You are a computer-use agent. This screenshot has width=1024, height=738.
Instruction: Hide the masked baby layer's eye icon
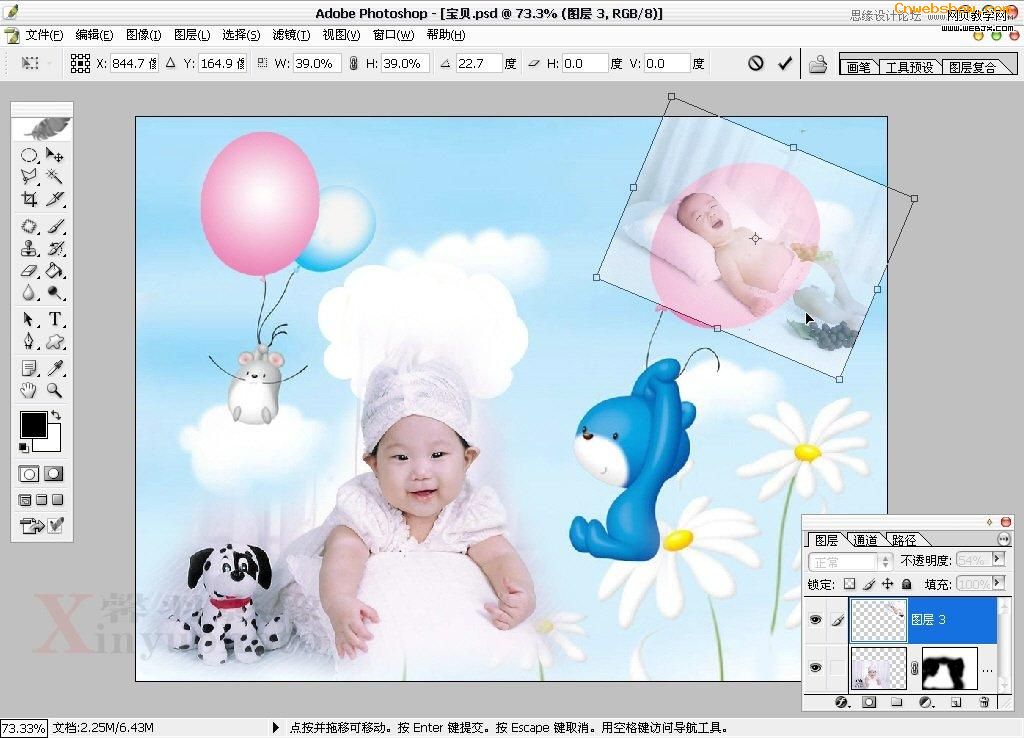[x=815, y=667]
